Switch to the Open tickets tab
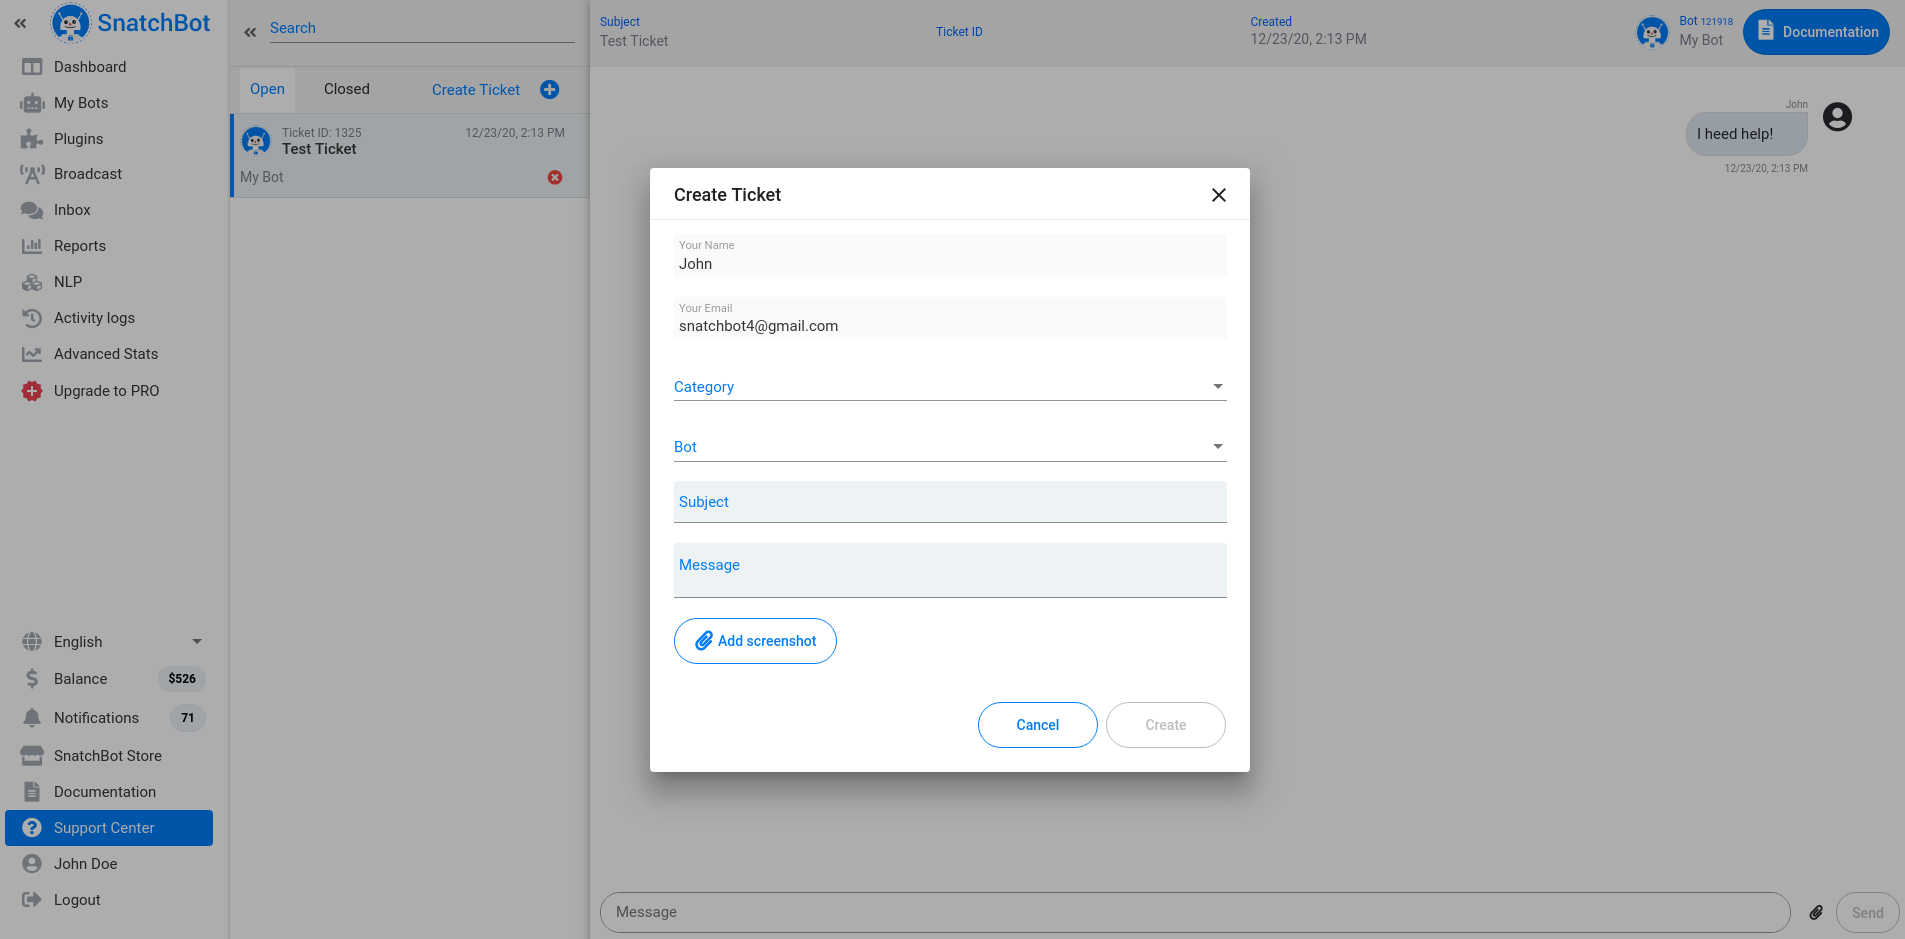This screenshot has height=939, width=1905. 267,89
